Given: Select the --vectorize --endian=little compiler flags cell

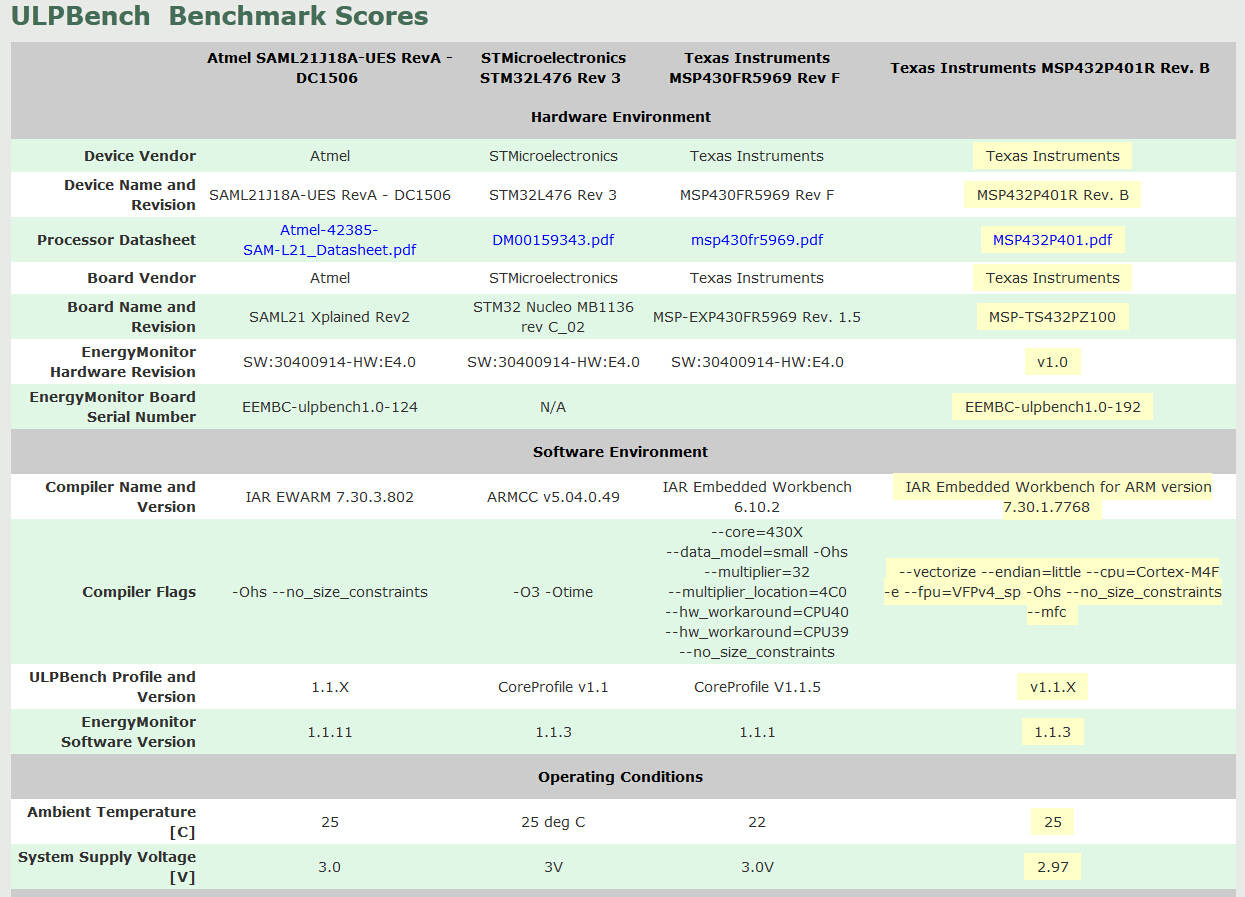Looking at the screenshot, I should pos(1052,592).
